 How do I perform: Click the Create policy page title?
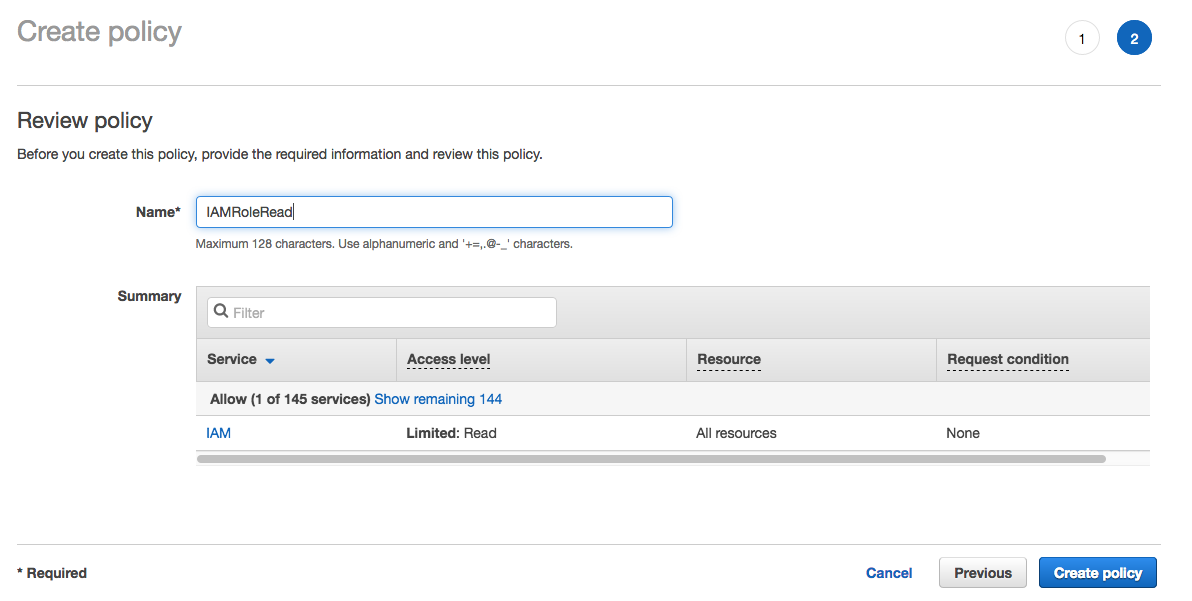pyautogui.click(x=100, y=32)
